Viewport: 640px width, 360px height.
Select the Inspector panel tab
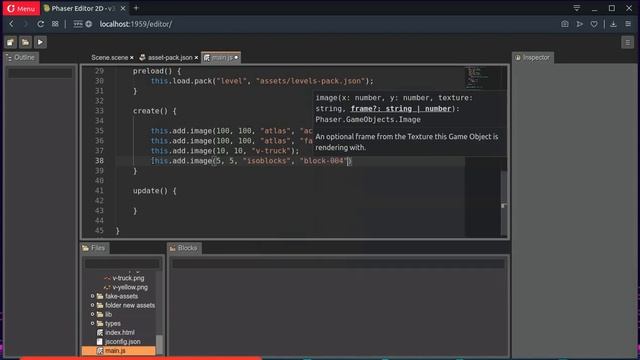533,58
